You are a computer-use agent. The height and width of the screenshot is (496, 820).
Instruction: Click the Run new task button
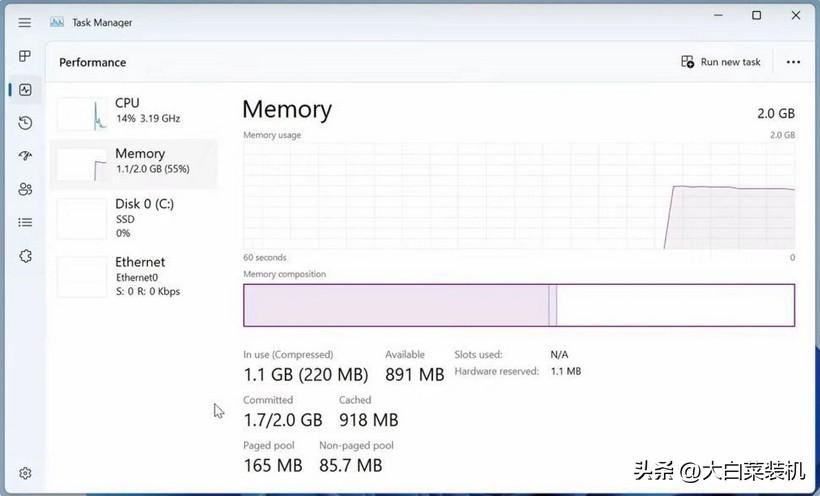[721, 62]
